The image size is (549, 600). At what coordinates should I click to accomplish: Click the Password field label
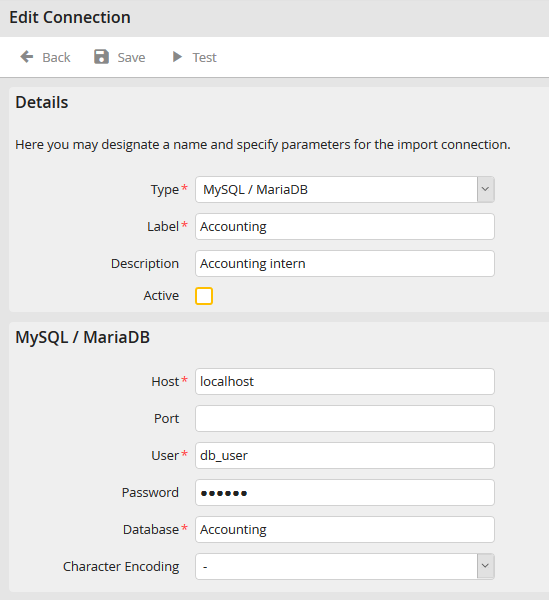(x=150, y=492)
